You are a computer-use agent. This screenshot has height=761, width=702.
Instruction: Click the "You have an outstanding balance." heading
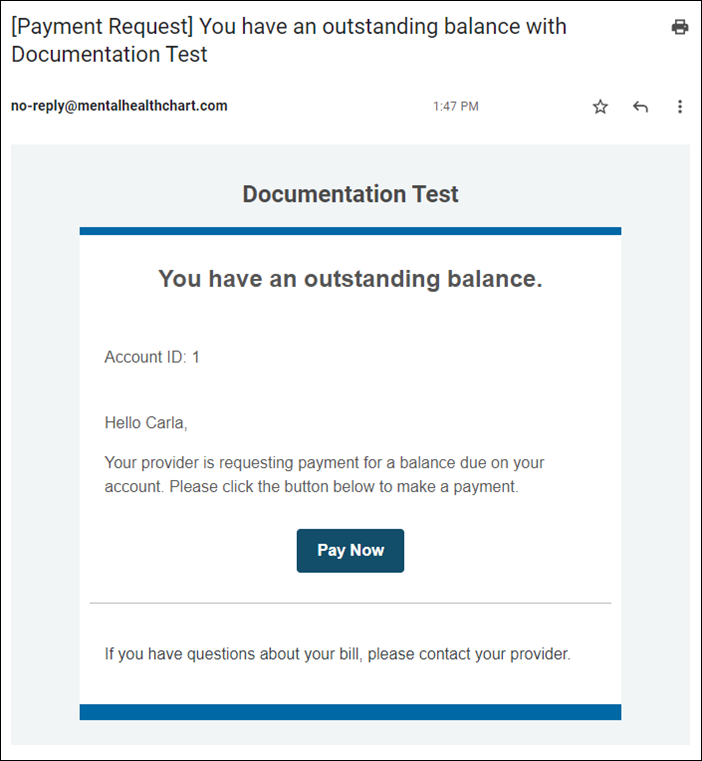pos(350,279)
